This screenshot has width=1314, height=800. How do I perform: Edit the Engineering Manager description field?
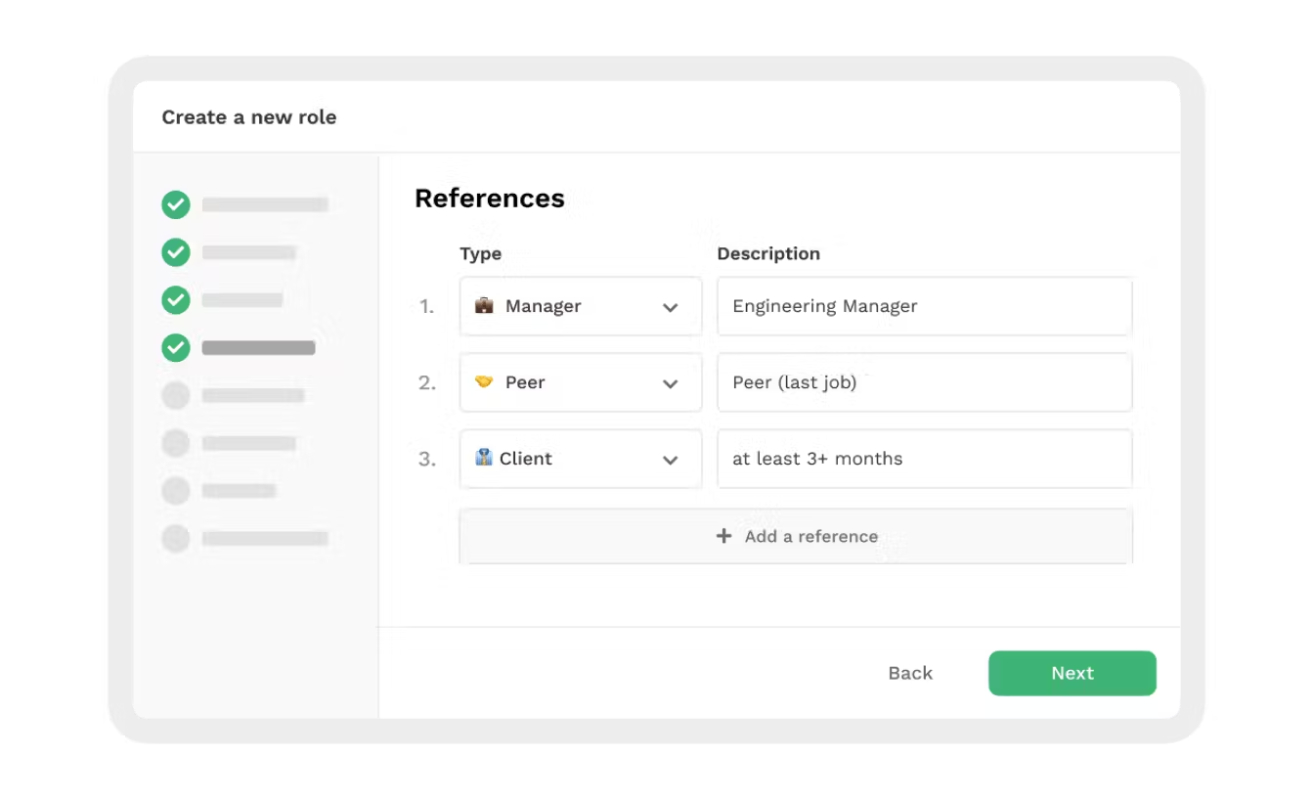[x=925, y=306]
